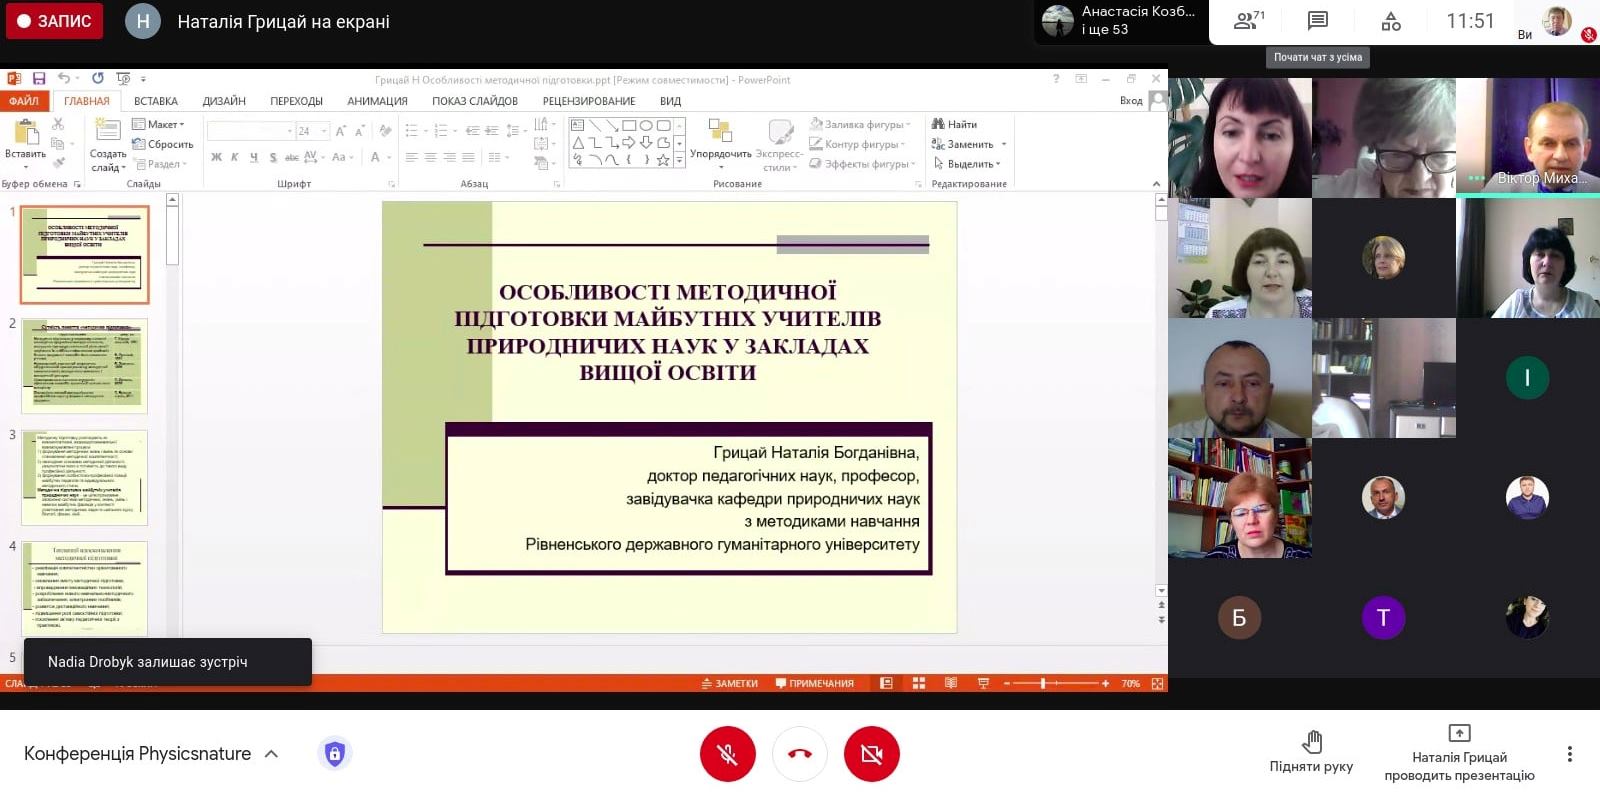
Task: Open the Выделить select dropdown
Action: [966, 164]
